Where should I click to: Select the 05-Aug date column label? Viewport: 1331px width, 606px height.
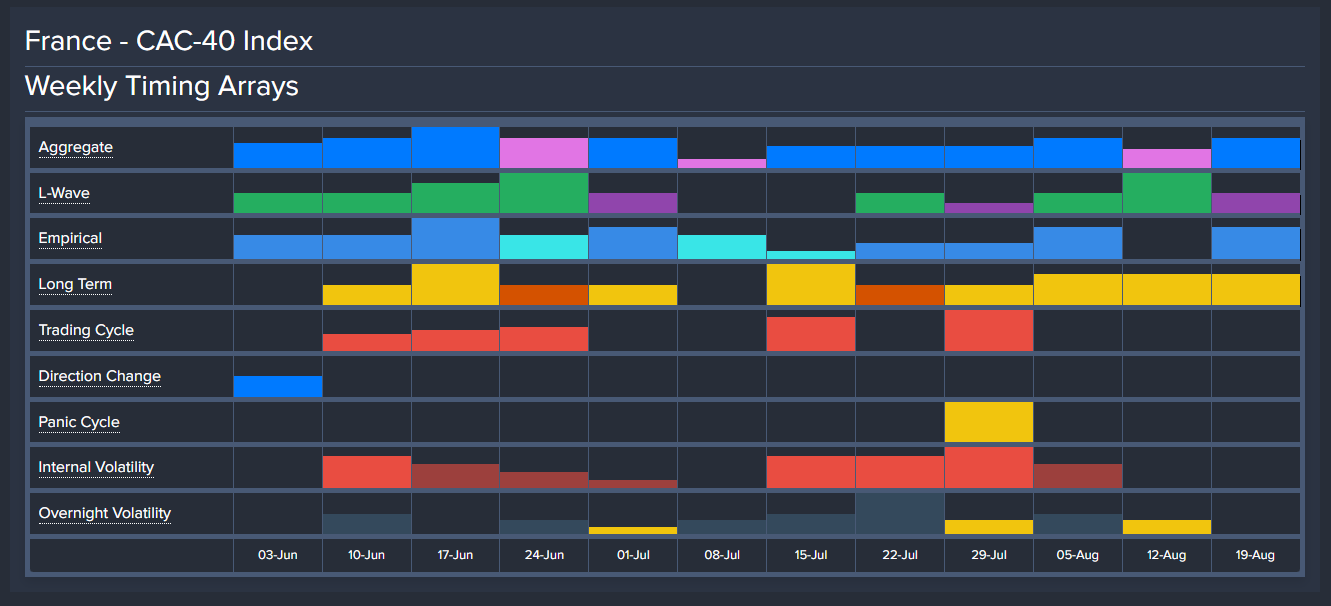click(x=1078, y=555)
